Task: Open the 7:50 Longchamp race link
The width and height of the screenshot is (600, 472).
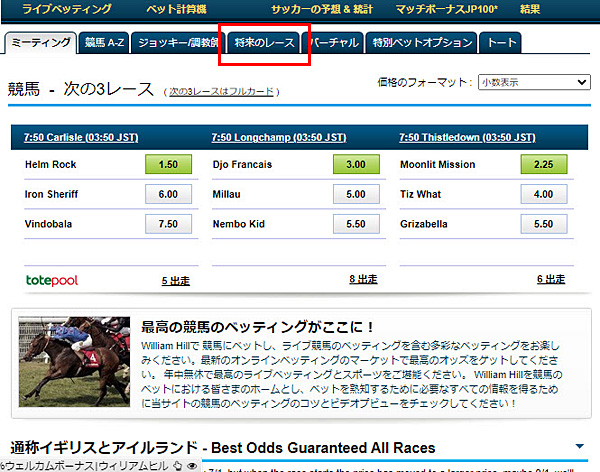Action: coord(279,137)
